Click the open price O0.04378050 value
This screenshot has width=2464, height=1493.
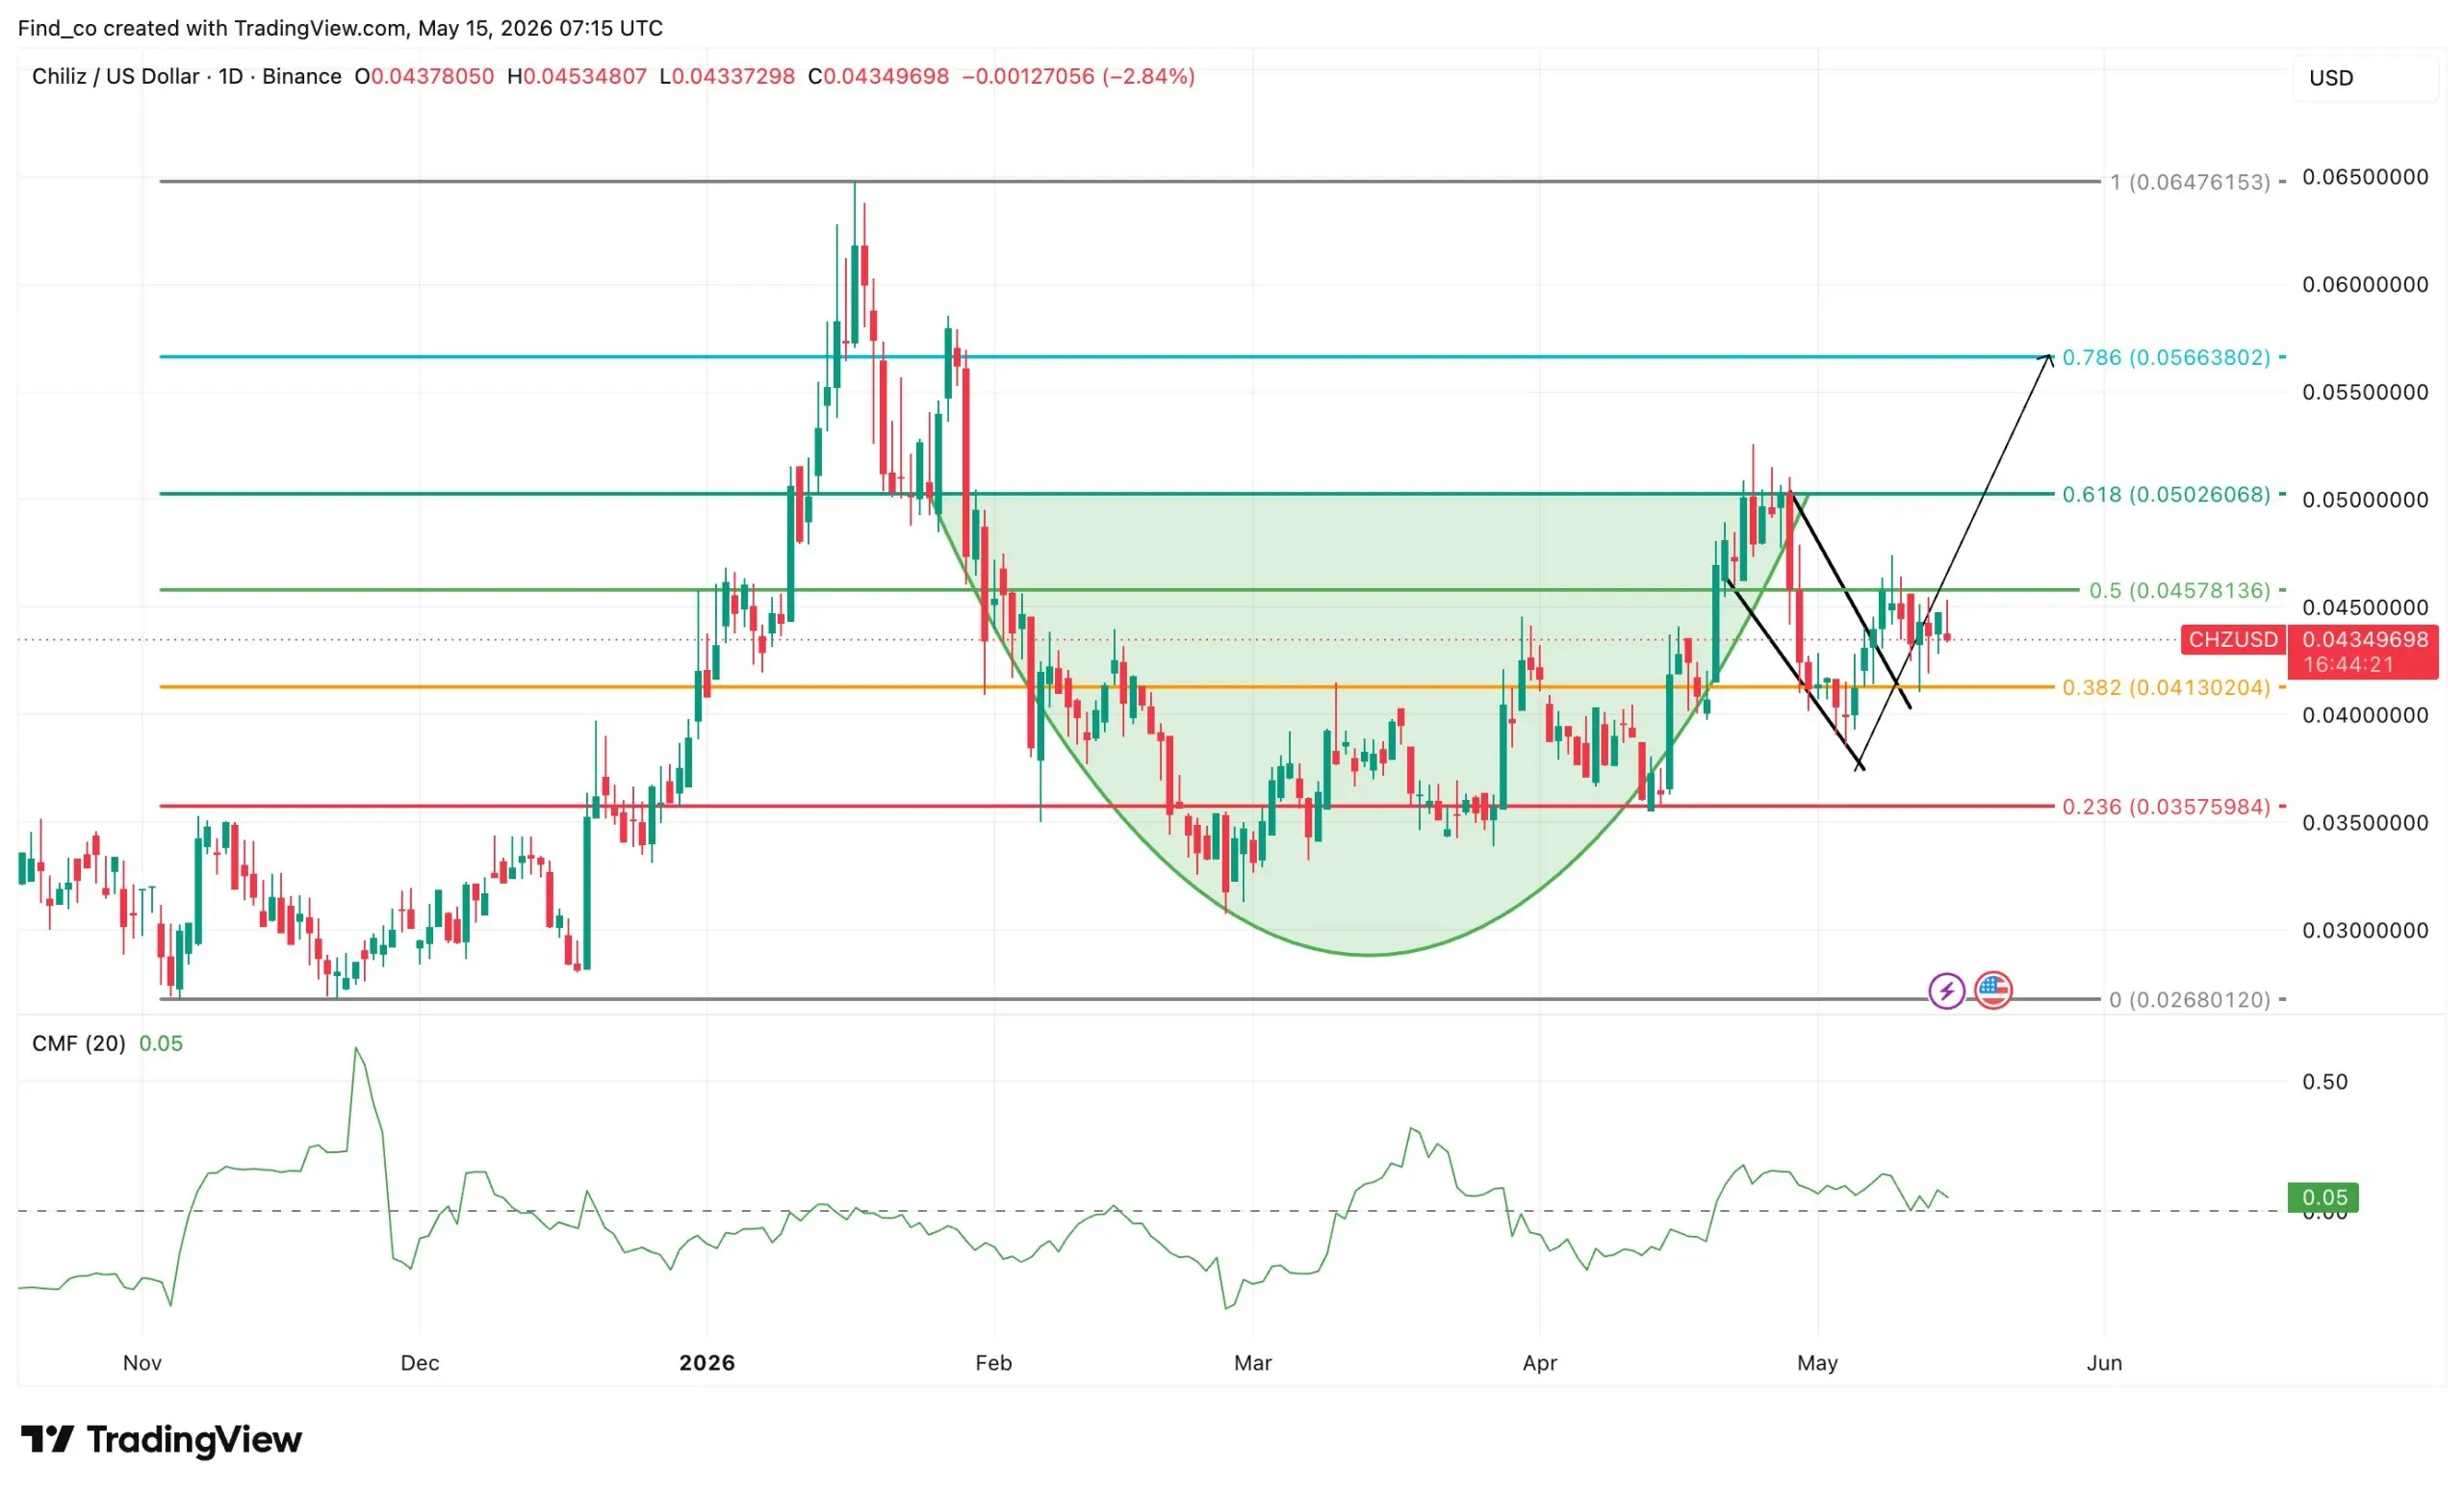click(424, 77)
